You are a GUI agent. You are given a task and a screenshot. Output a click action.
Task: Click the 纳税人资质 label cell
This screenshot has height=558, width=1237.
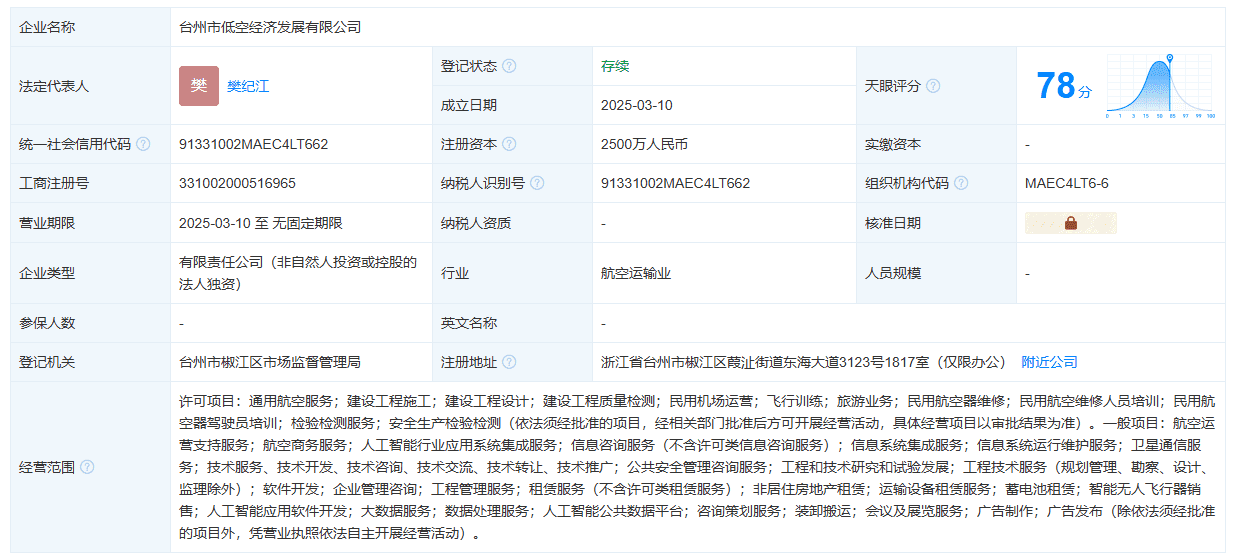(513, 223)
